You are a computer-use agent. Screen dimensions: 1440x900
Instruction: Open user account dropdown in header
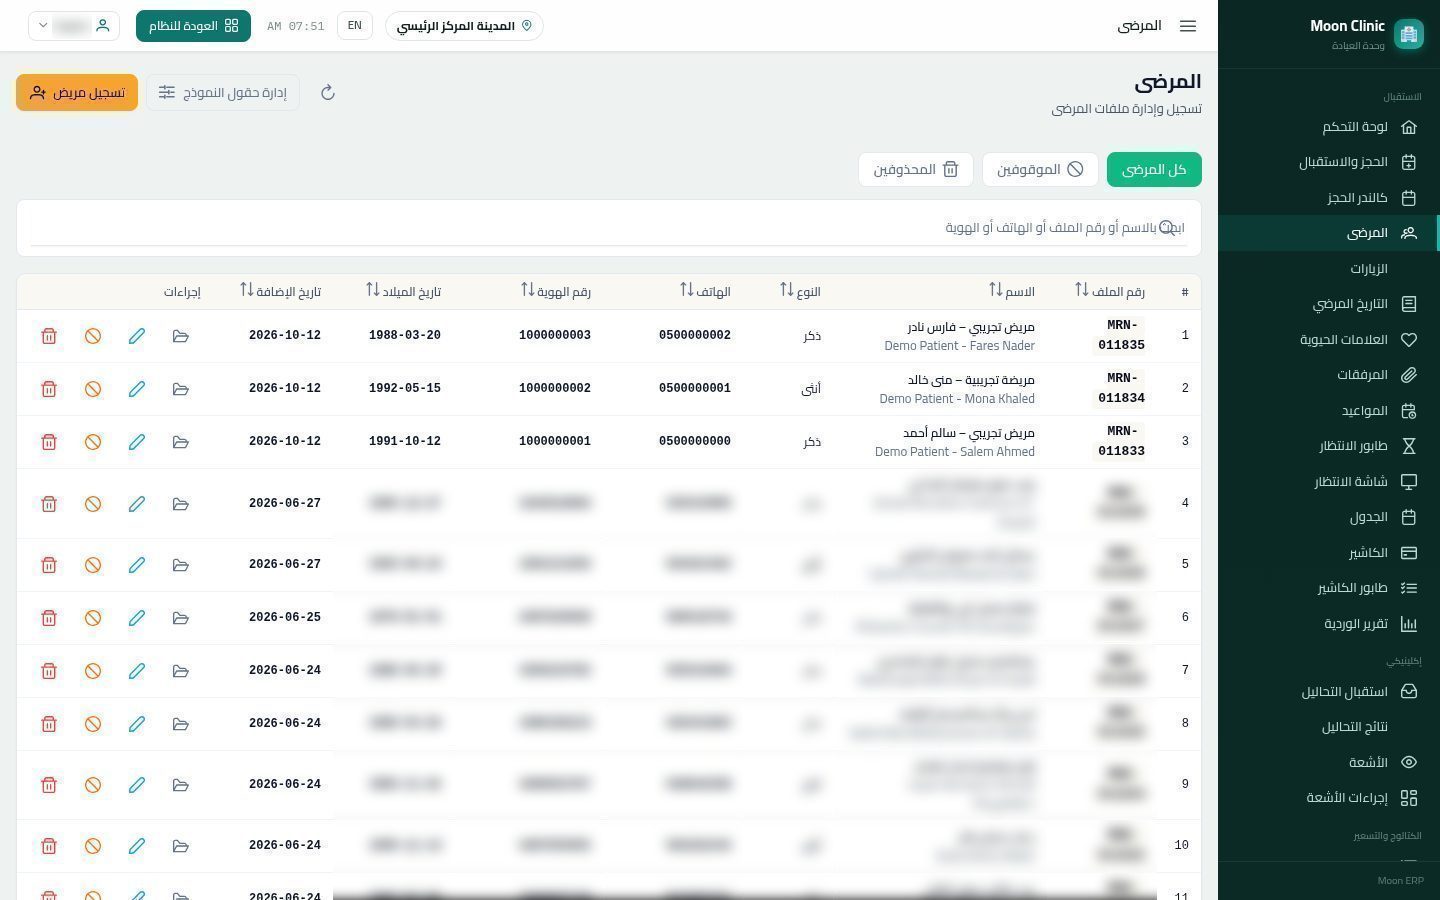[74, 26]
